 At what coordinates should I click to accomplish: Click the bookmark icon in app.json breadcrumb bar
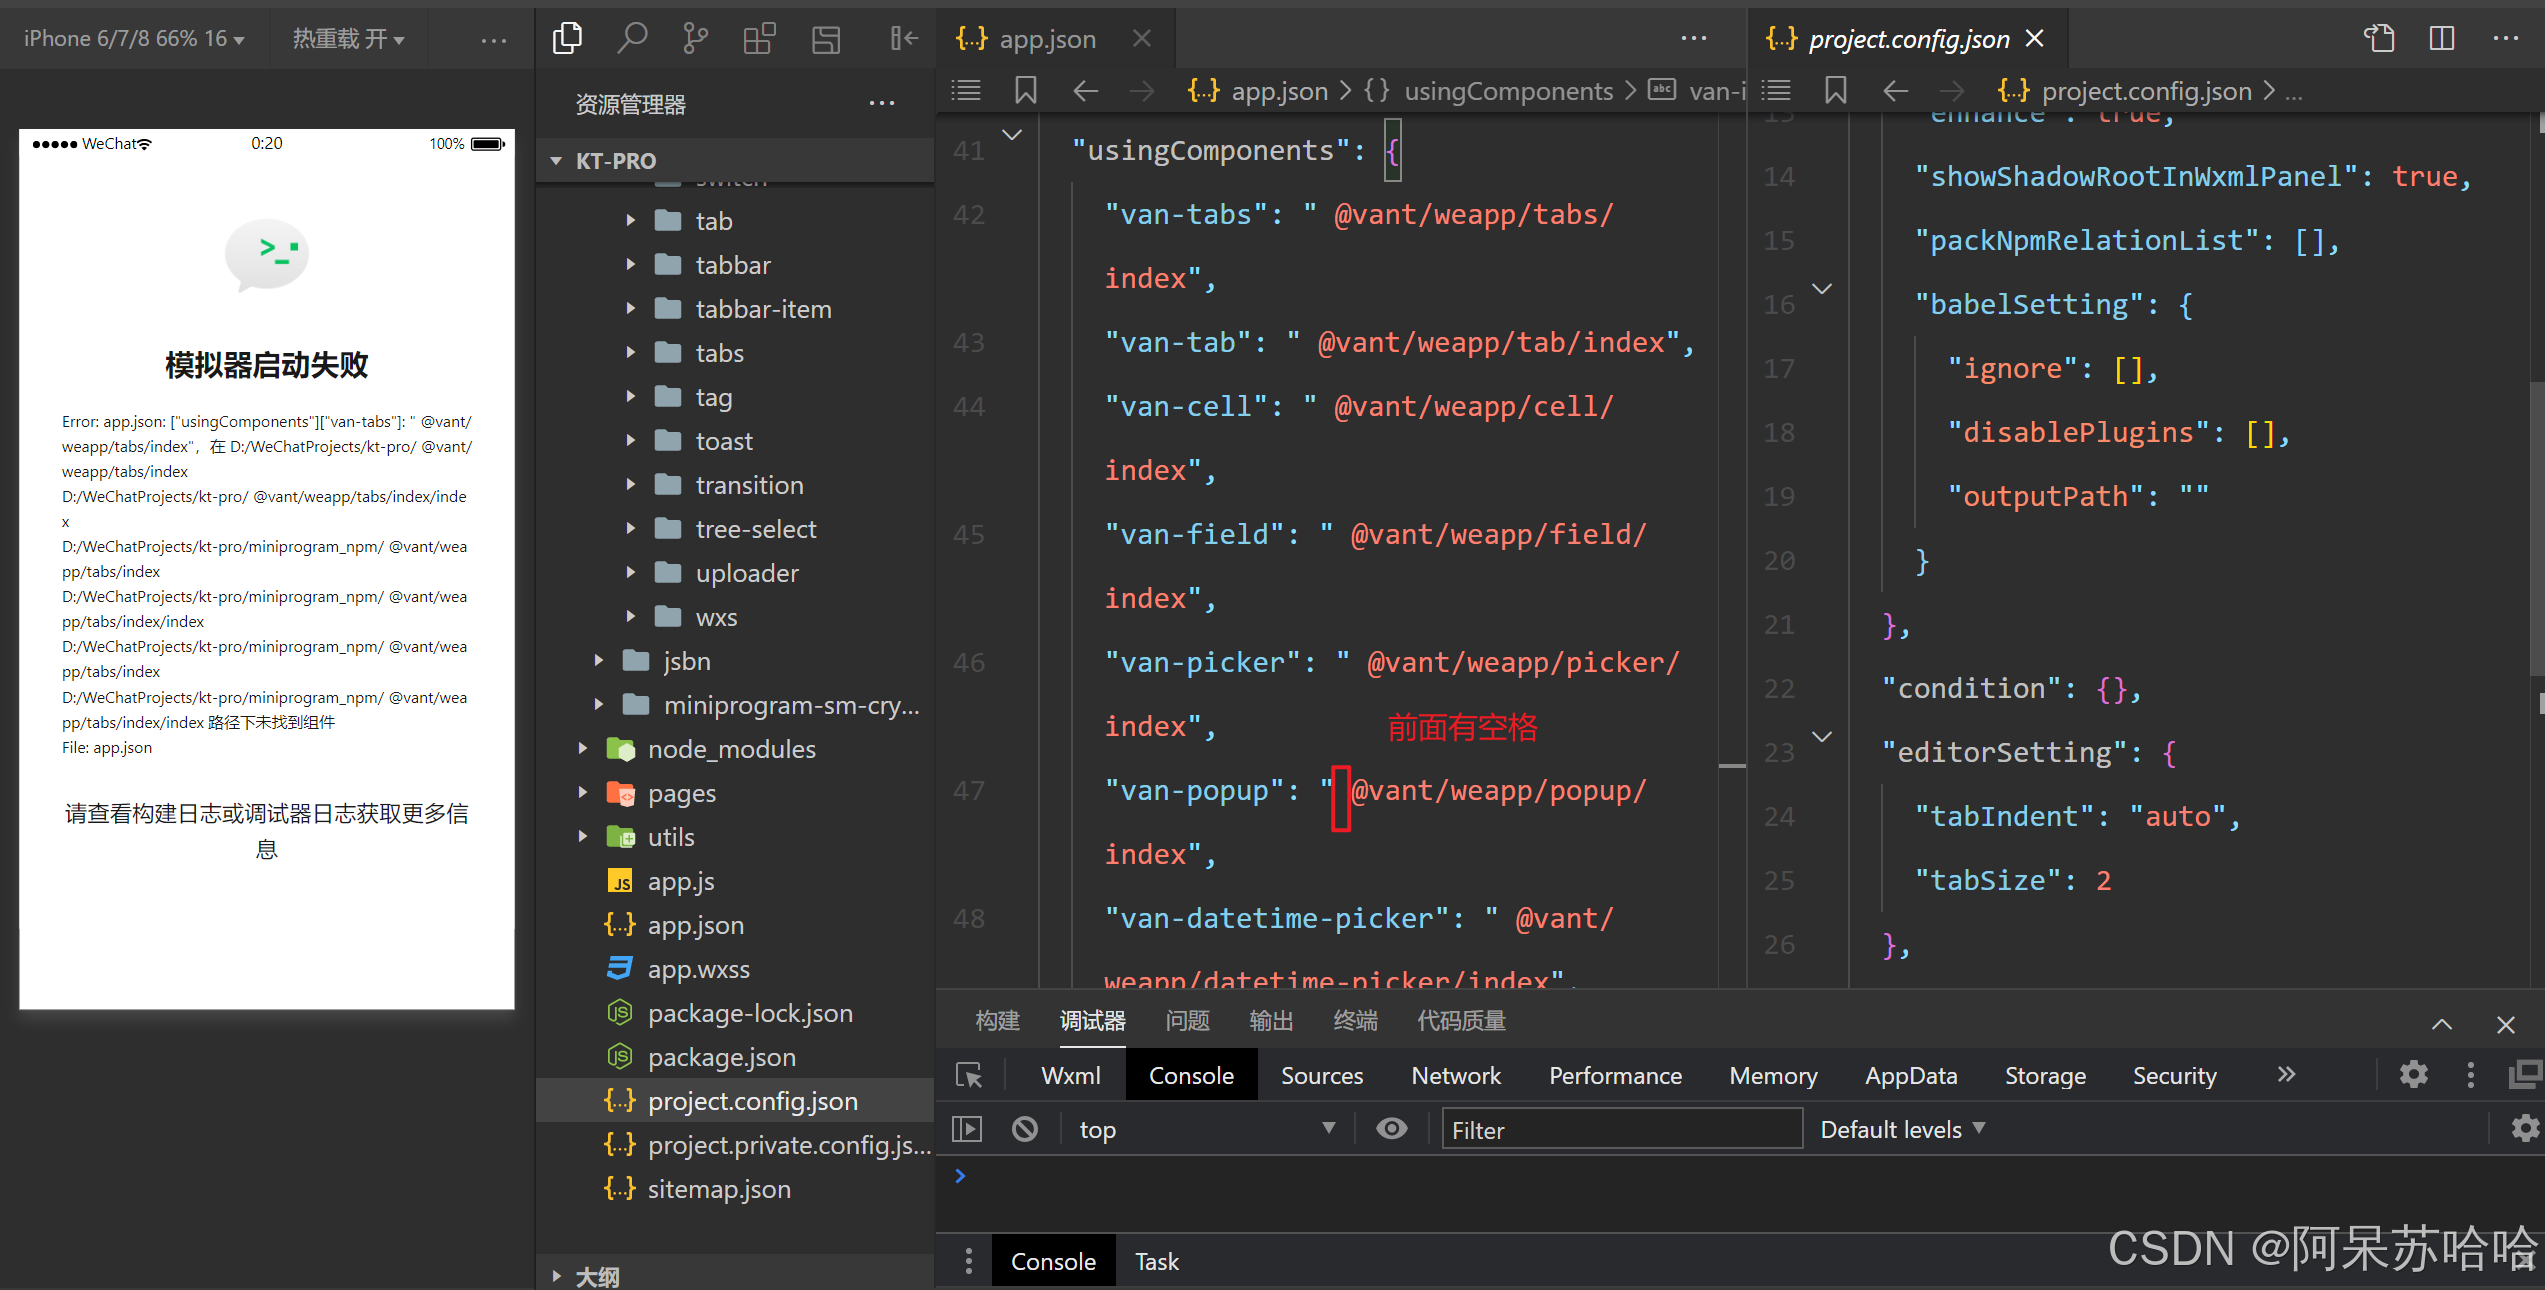pos(1024,90)
